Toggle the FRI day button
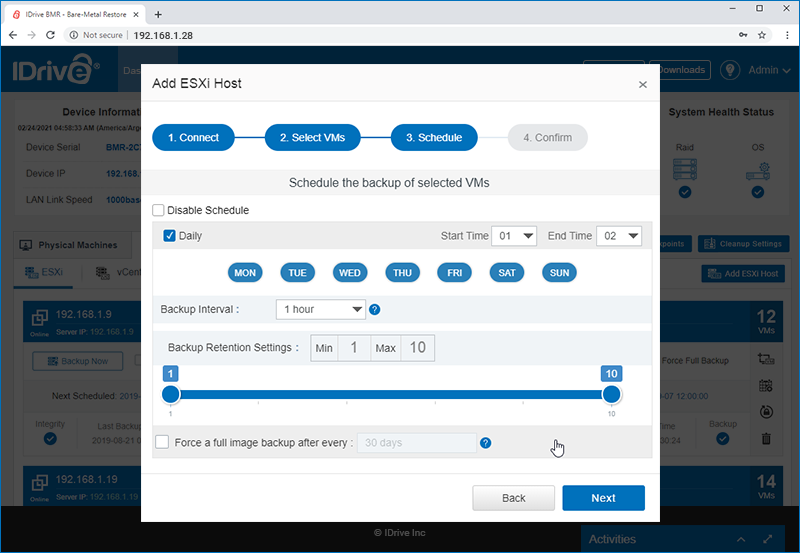This screenshot has height=553, width=800. 455,272
